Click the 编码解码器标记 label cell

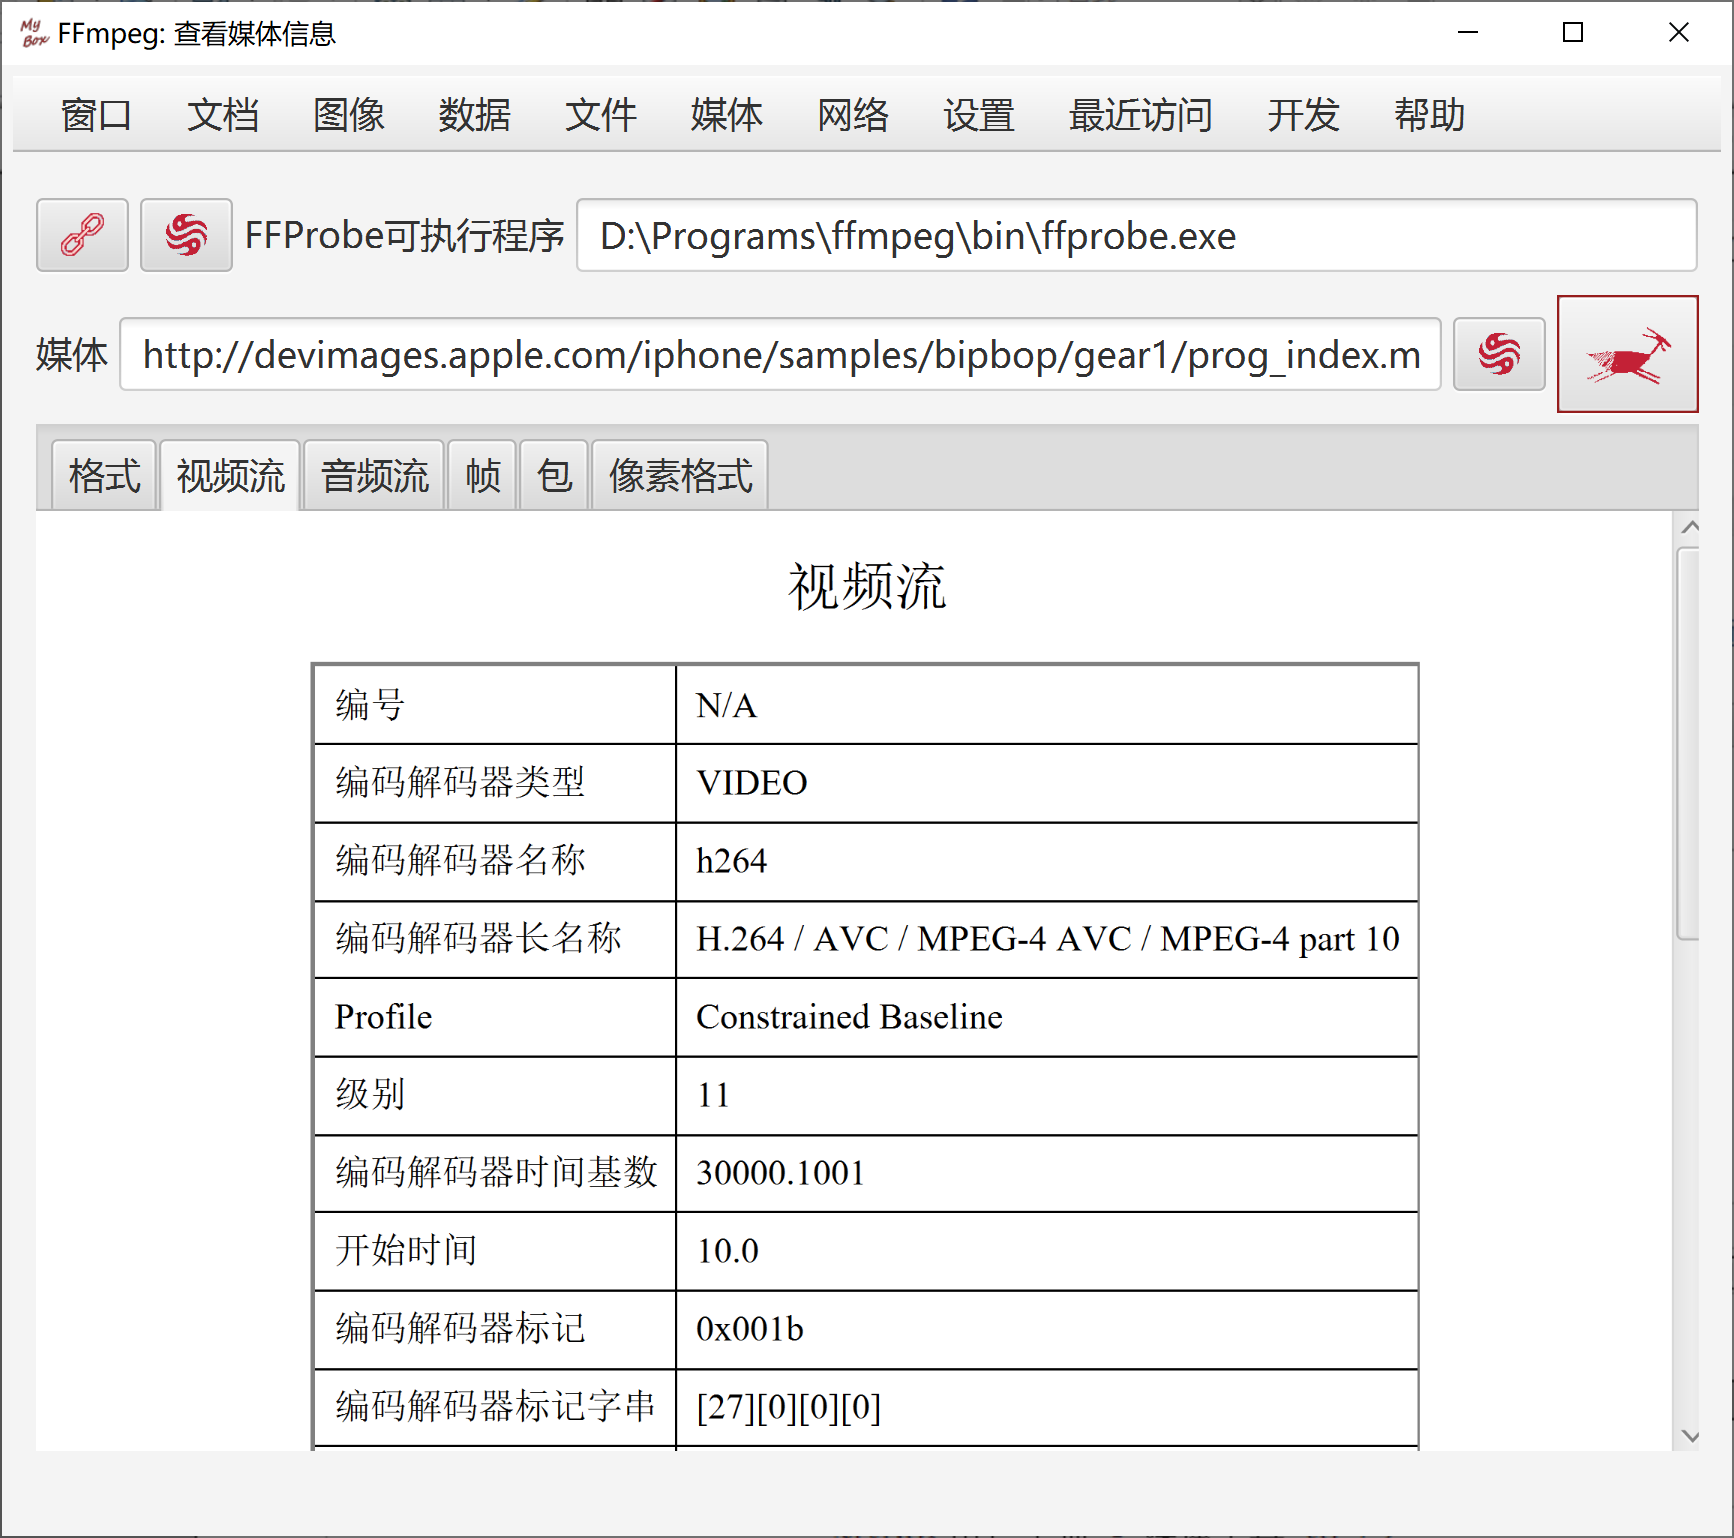pos(495,1329)
